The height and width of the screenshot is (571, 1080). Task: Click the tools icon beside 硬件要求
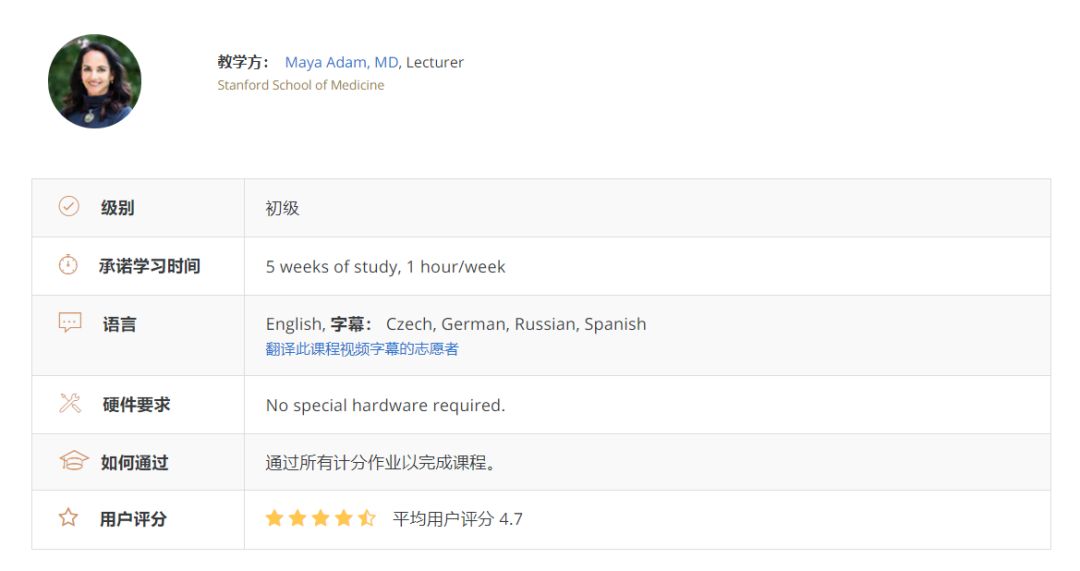point(70,403)
